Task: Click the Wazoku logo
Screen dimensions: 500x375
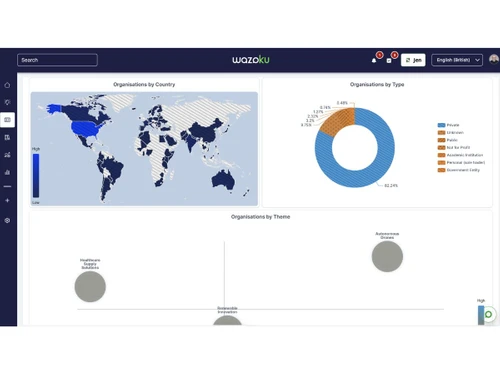Action: point(251,60)
